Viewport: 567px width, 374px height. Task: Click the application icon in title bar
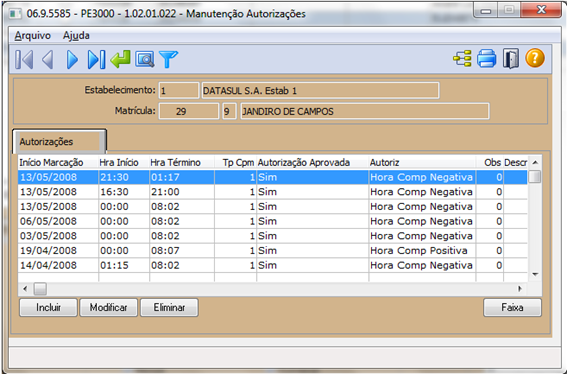point(15,14)
